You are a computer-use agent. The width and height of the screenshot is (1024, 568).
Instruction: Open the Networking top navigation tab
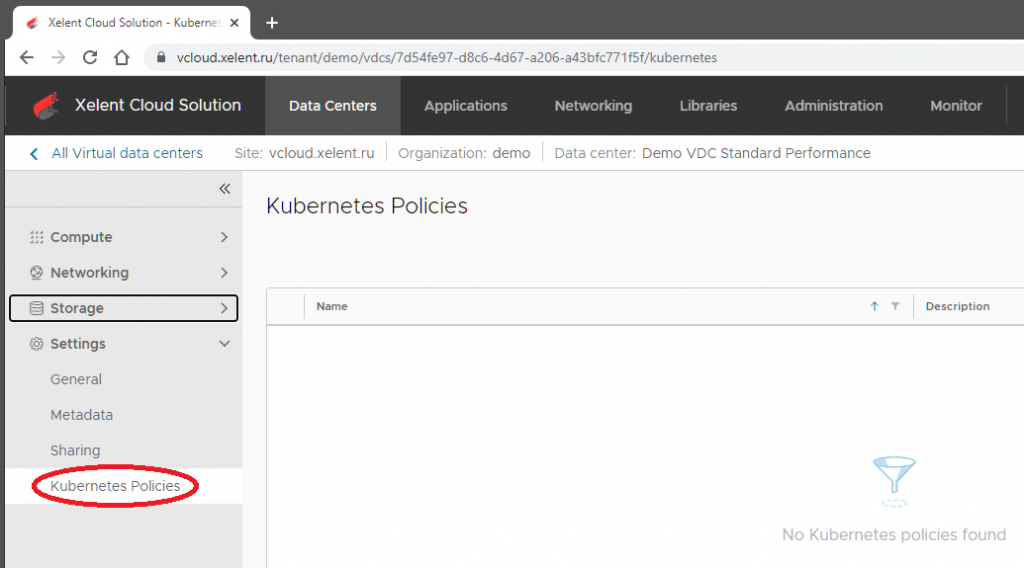pyautogui.click(x=593, y=106)
